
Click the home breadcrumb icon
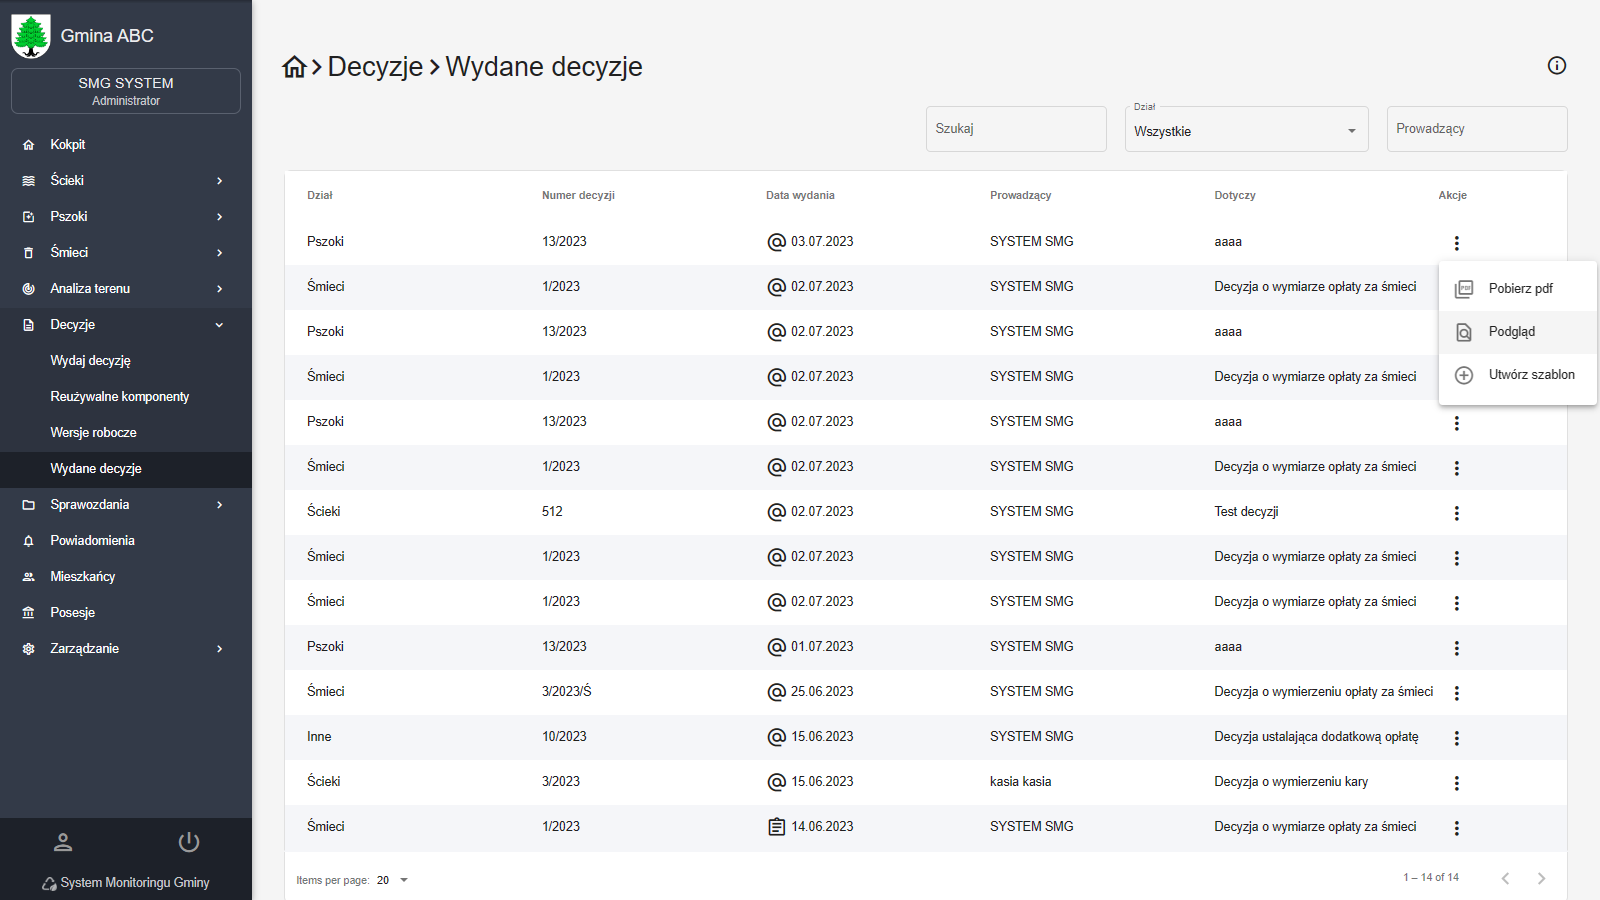294,67
